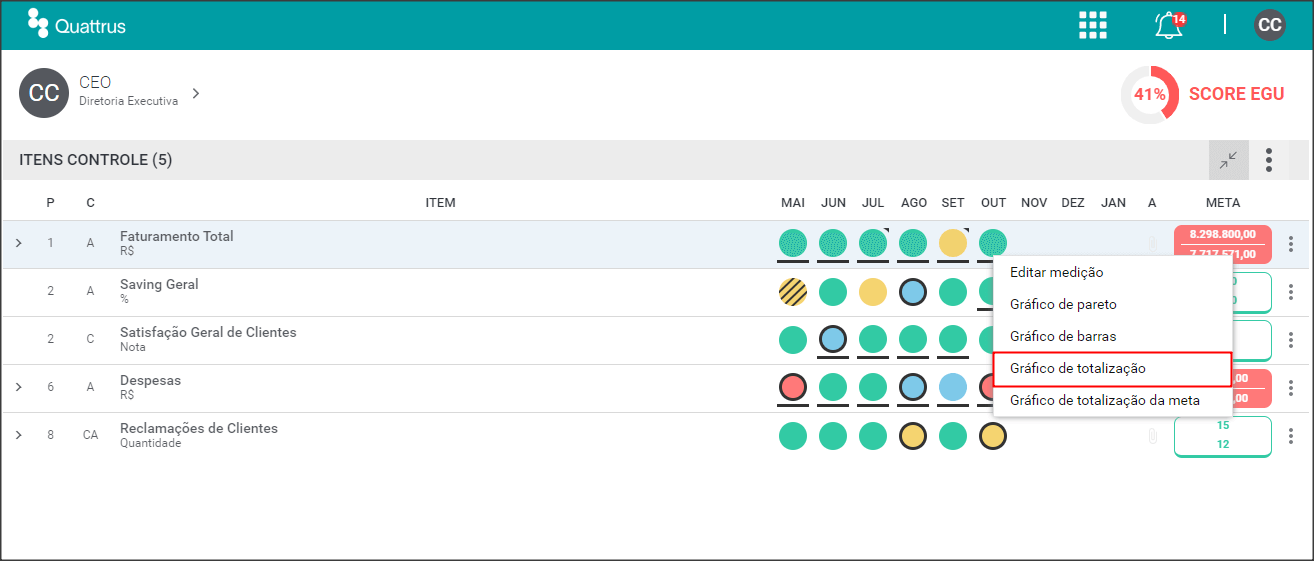Open Itens Controle panel options menu

(1269, 160)
